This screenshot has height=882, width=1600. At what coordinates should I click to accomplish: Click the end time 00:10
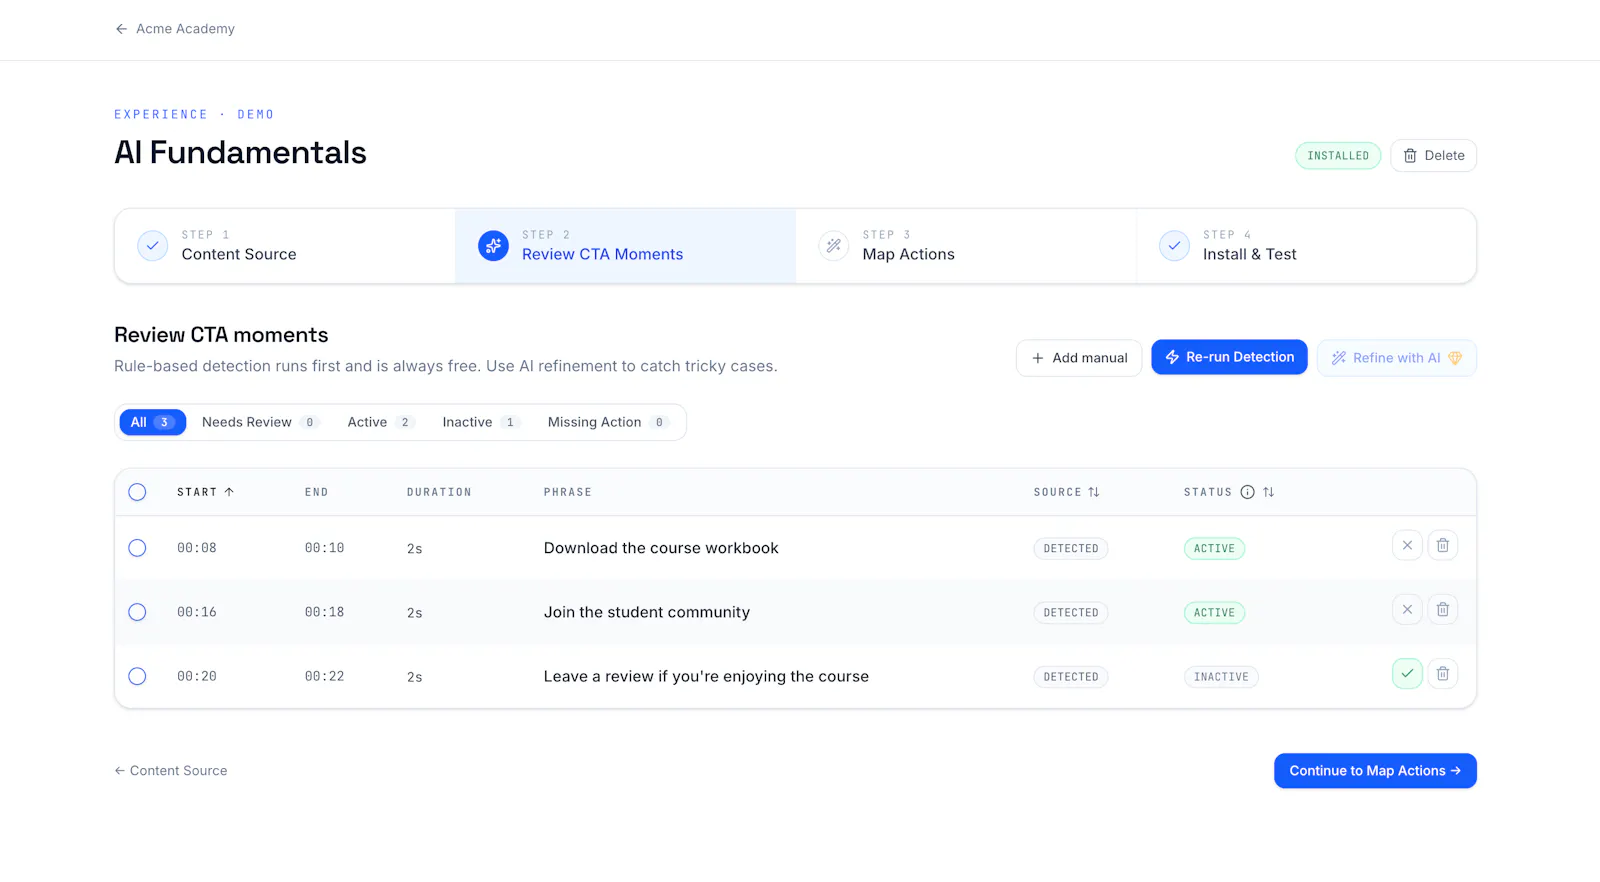tap(324, 548)
